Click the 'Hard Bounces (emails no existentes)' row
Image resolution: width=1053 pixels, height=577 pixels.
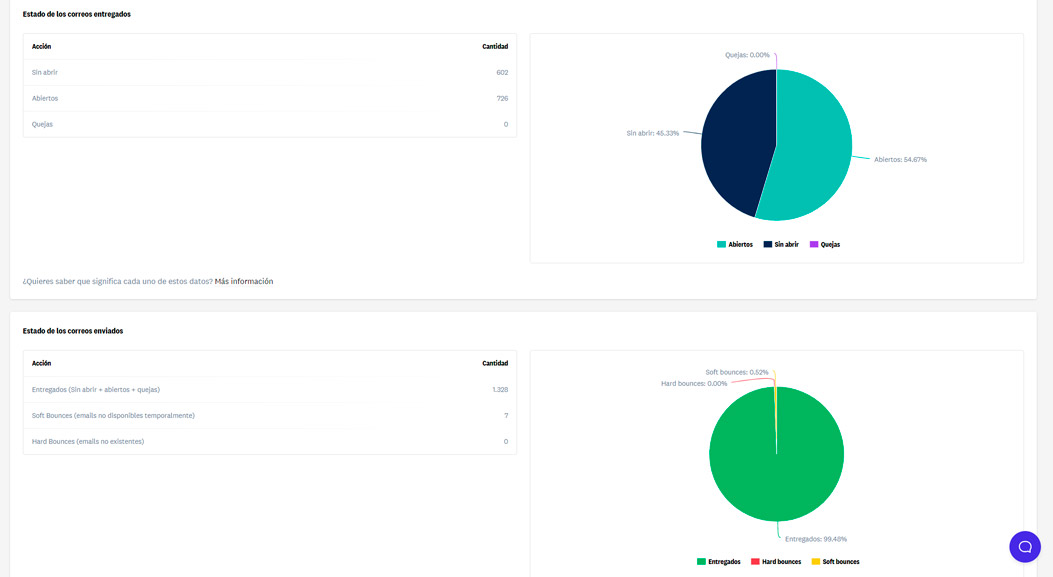click(x=270, y=441)
